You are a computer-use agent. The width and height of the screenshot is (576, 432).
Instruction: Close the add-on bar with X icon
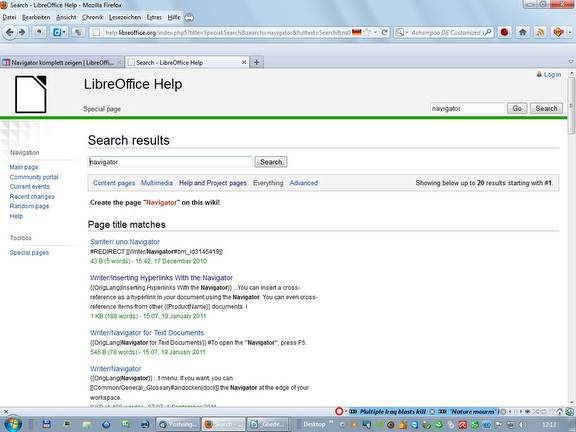coord(6,411)
